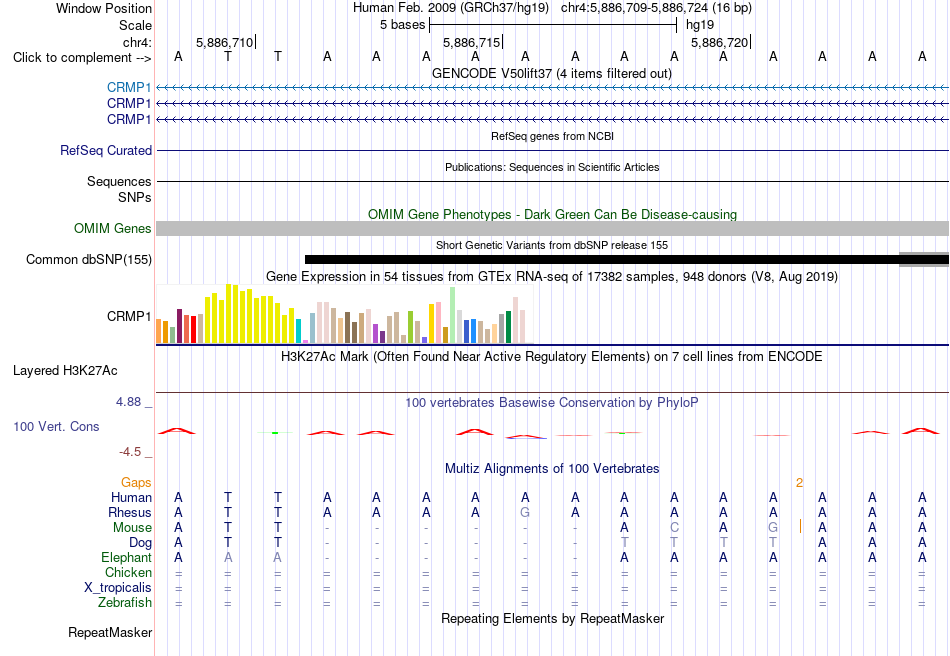Click the '5,886,715' position label
Viewport: 950px width, 656px height.
[471, 42]
